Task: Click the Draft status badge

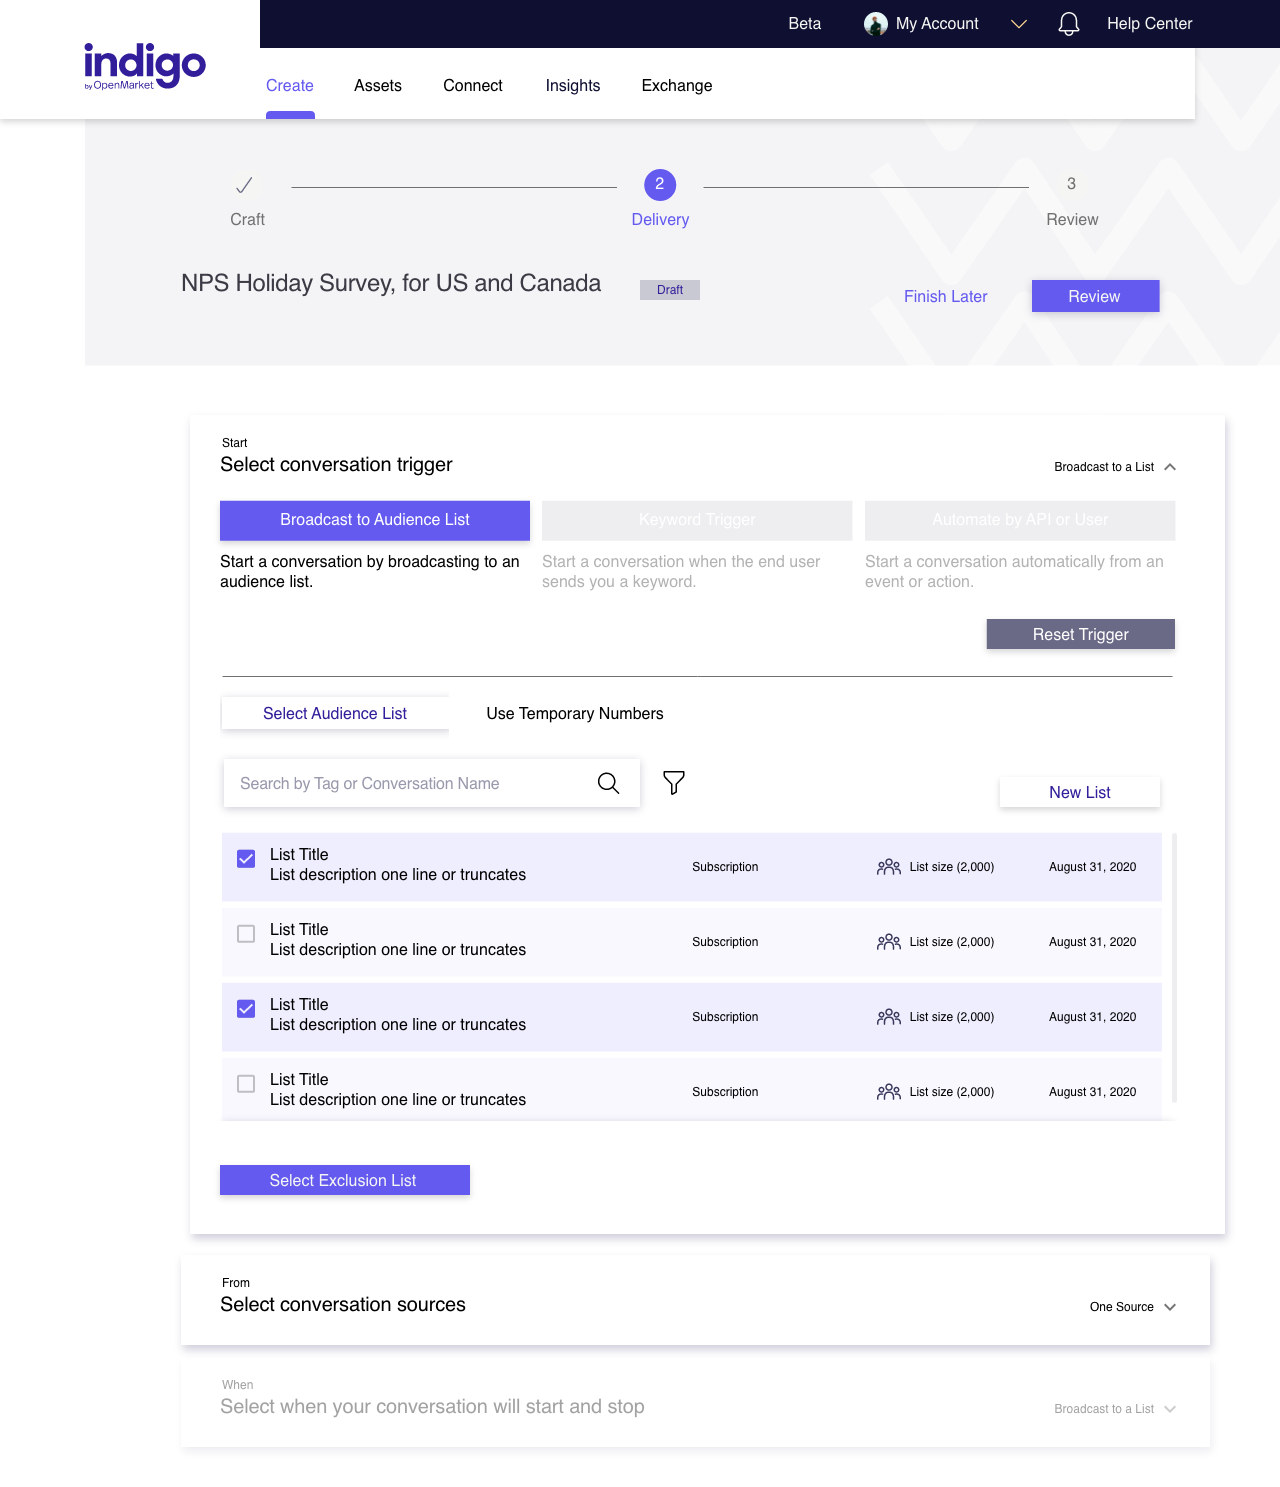Action: pos(670,290)
